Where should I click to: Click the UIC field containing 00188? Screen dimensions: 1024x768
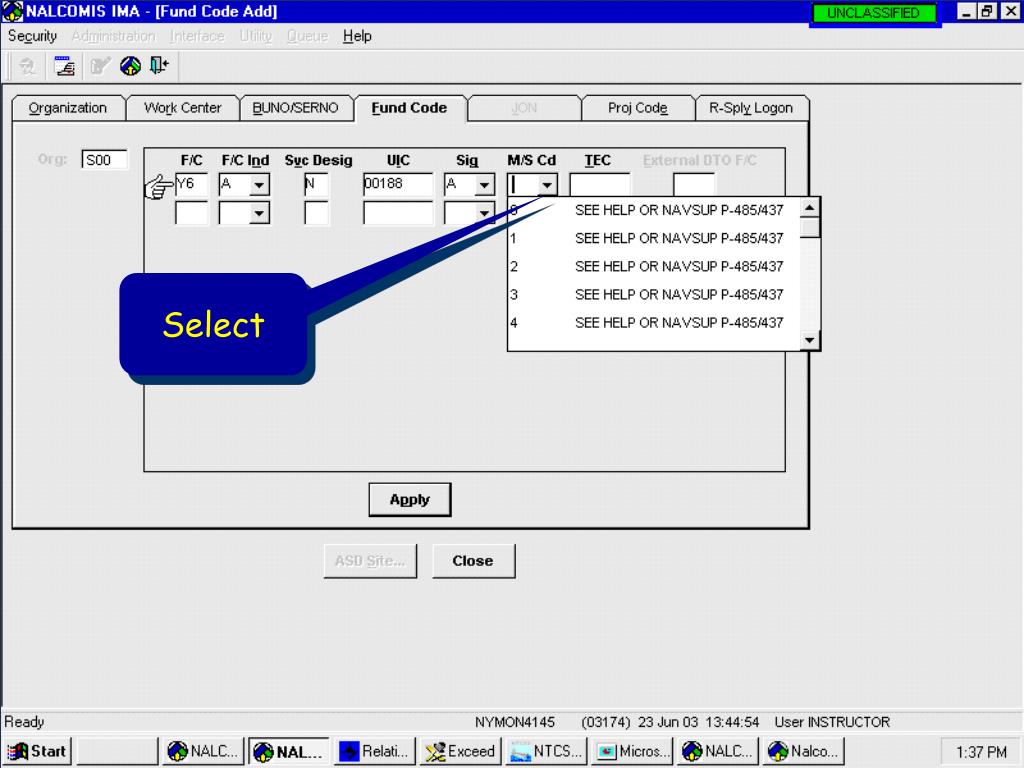[x=398, y=184]
